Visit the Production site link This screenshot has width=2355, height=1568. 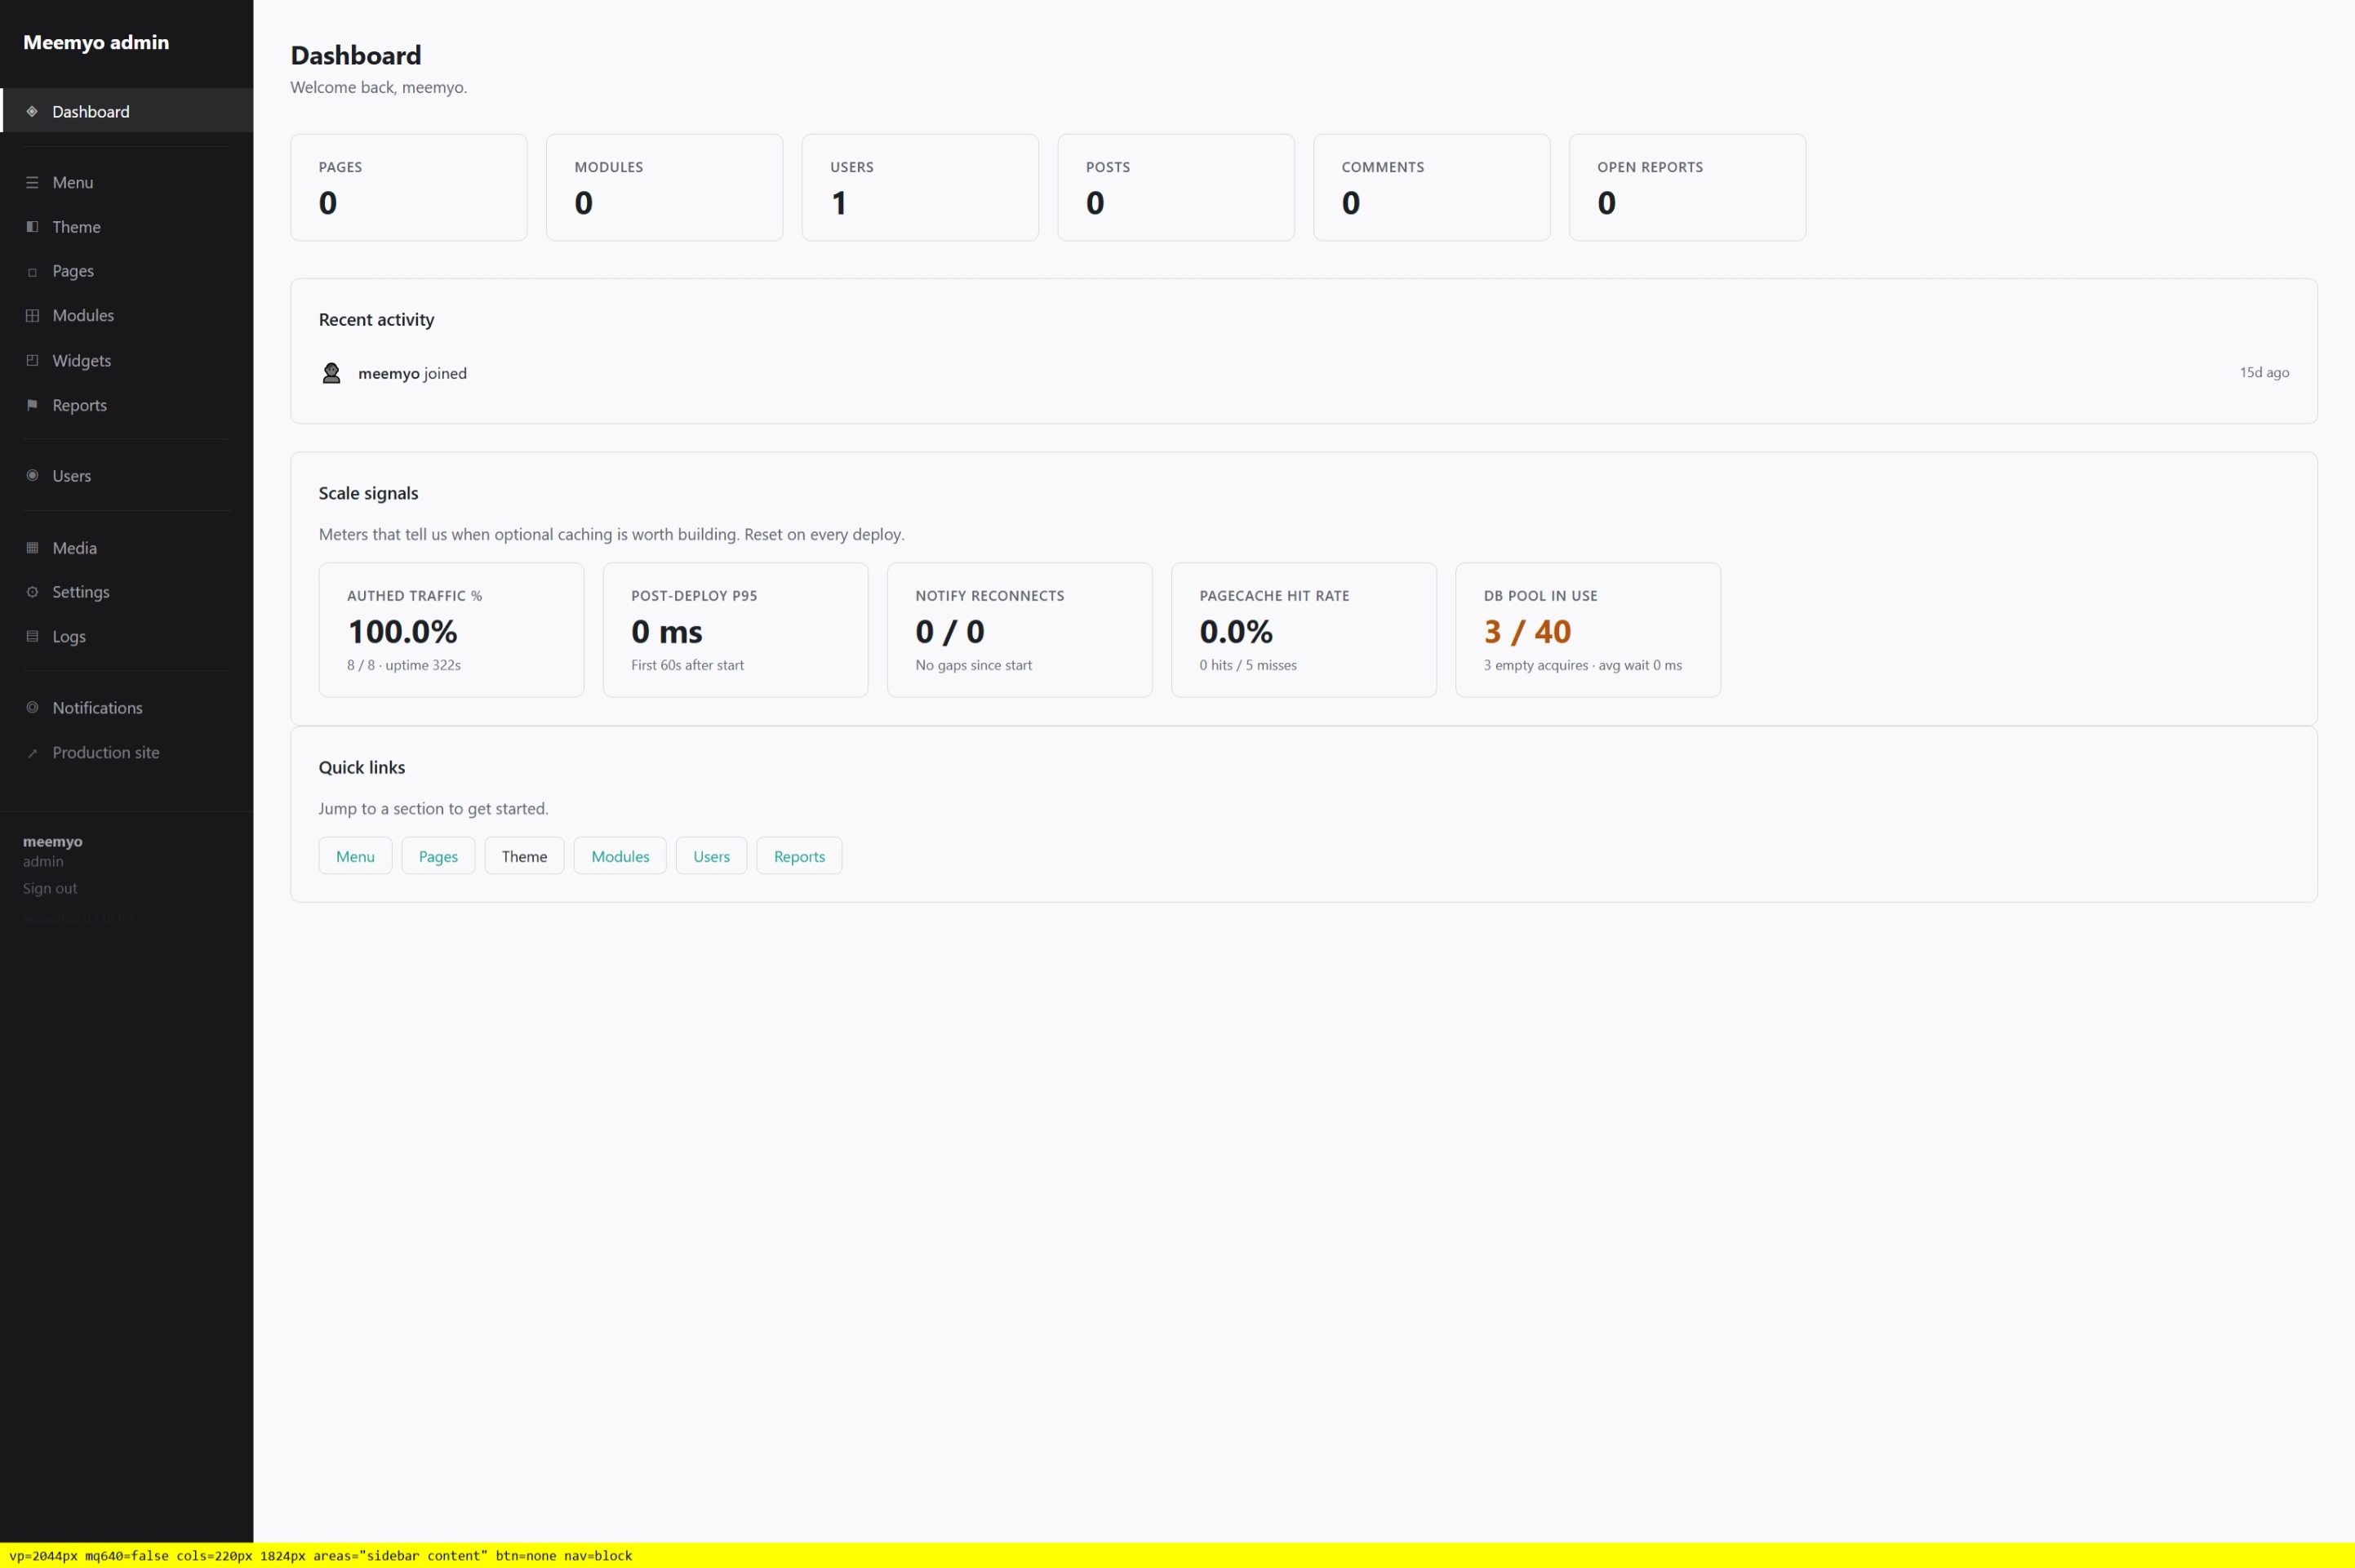point(127,752)
